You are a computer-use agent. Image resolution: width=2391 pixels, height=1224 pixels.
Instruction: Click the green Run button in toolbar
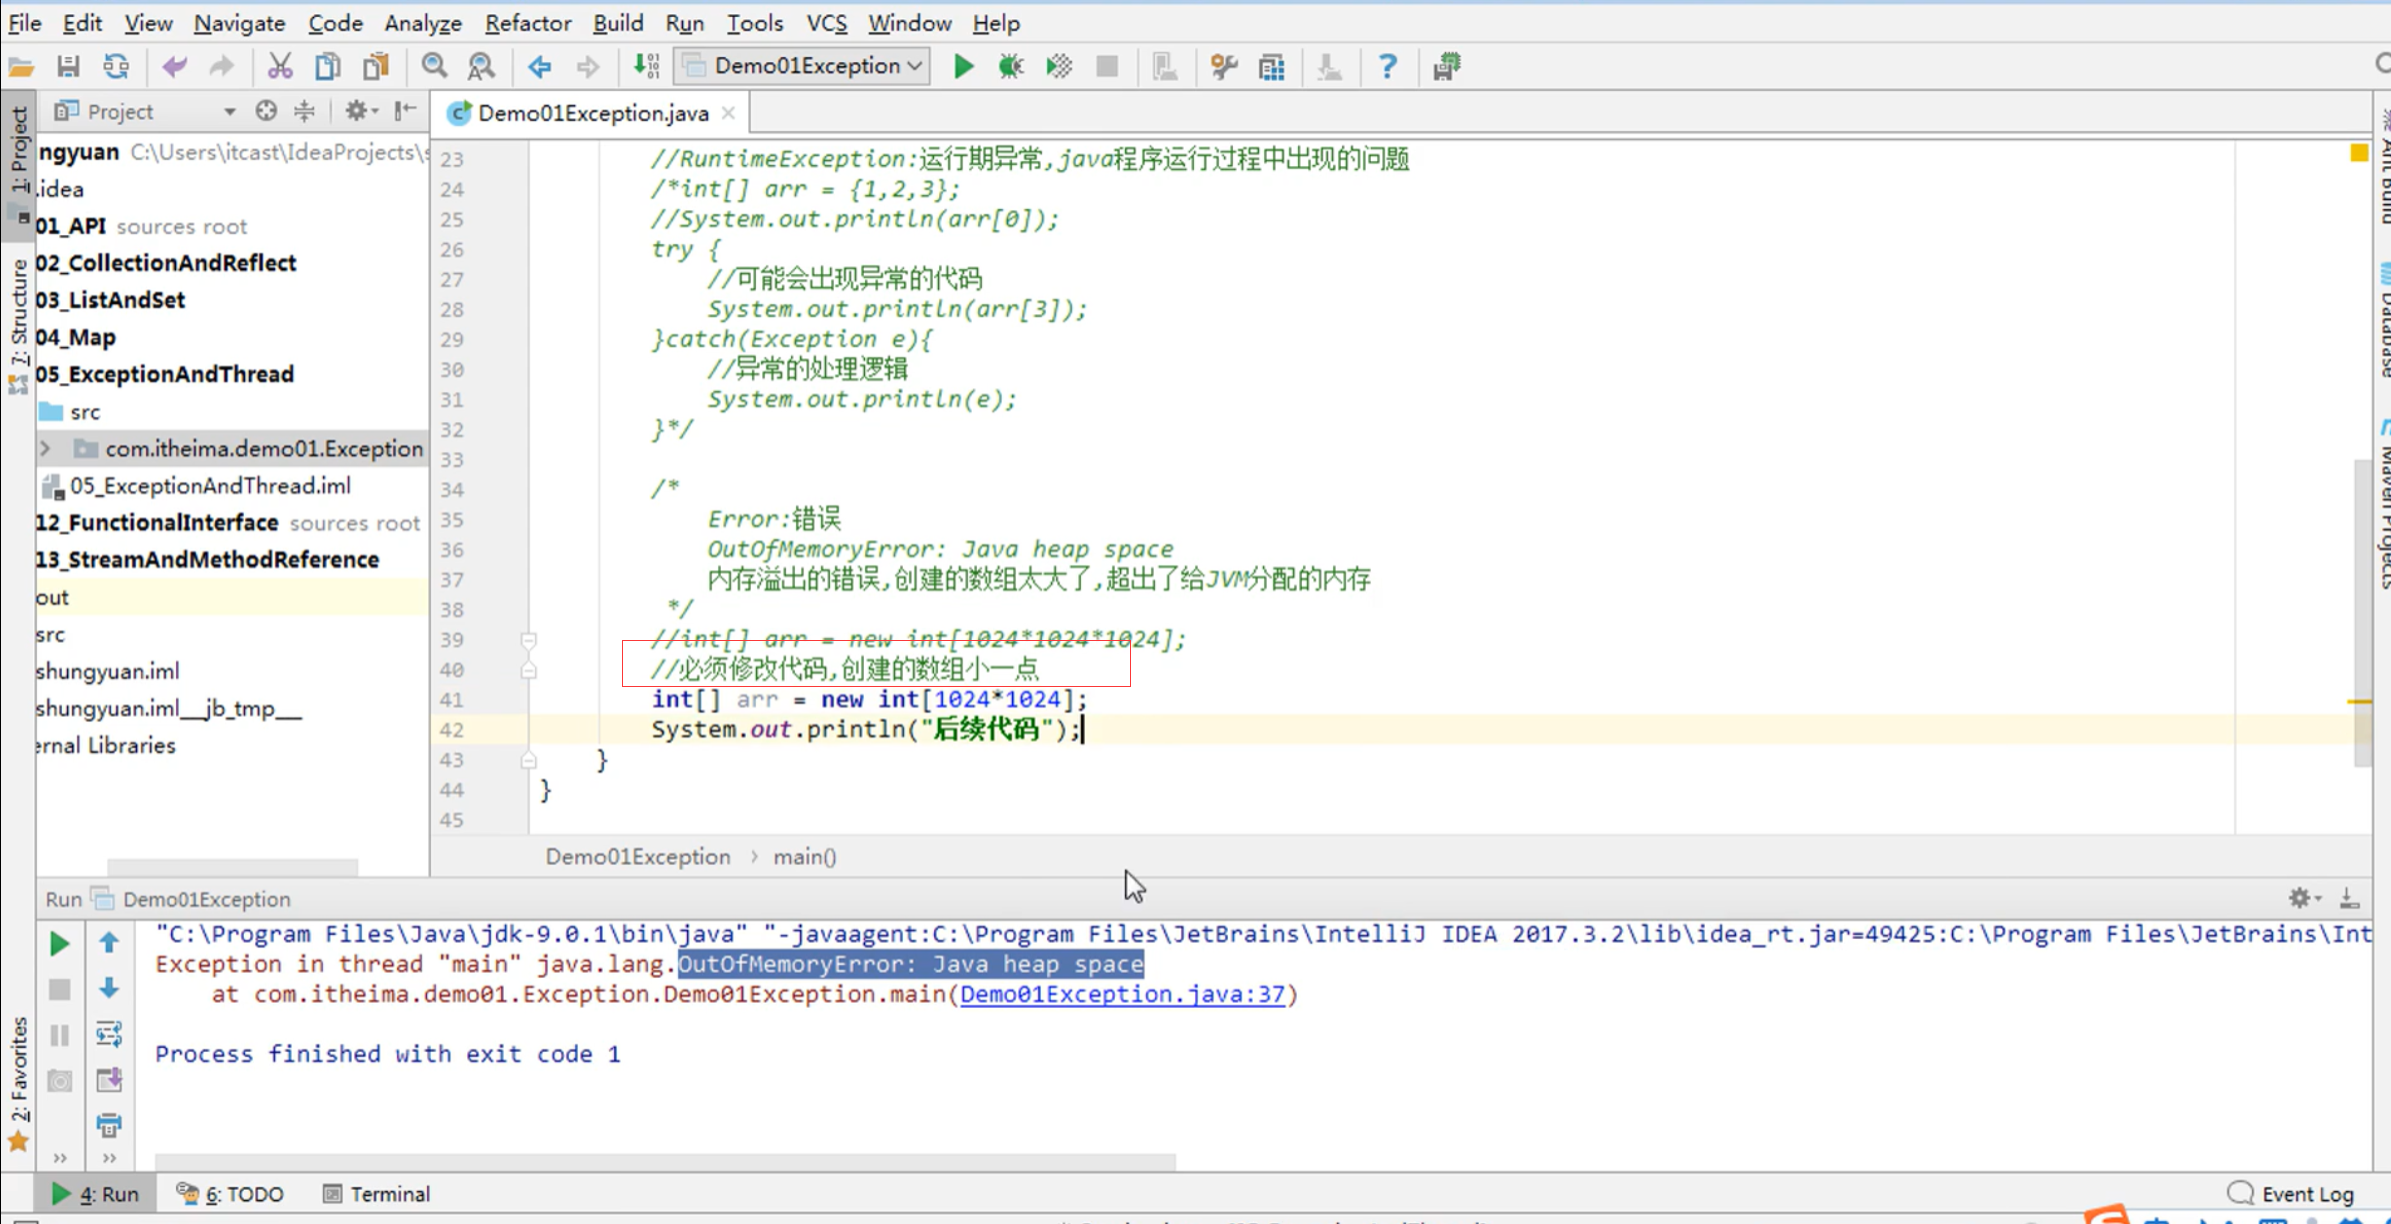point(963,67)
